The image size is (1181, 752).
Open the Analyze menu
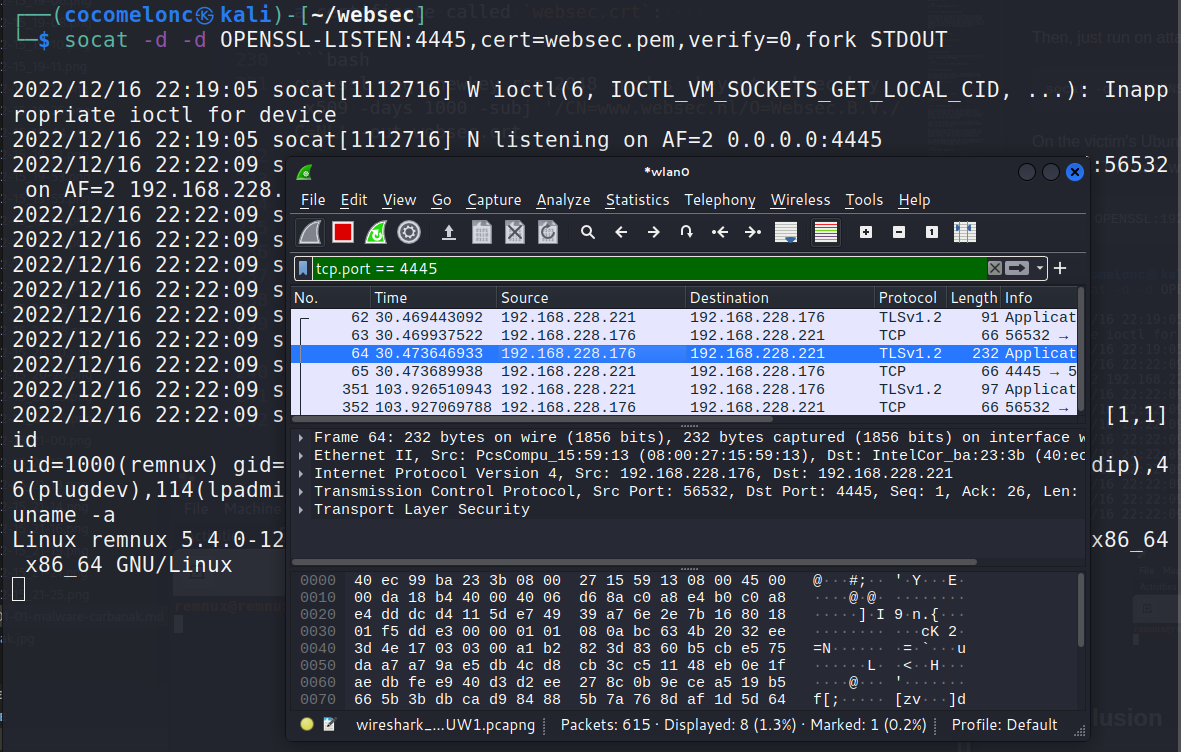click(x=563, y=200)
